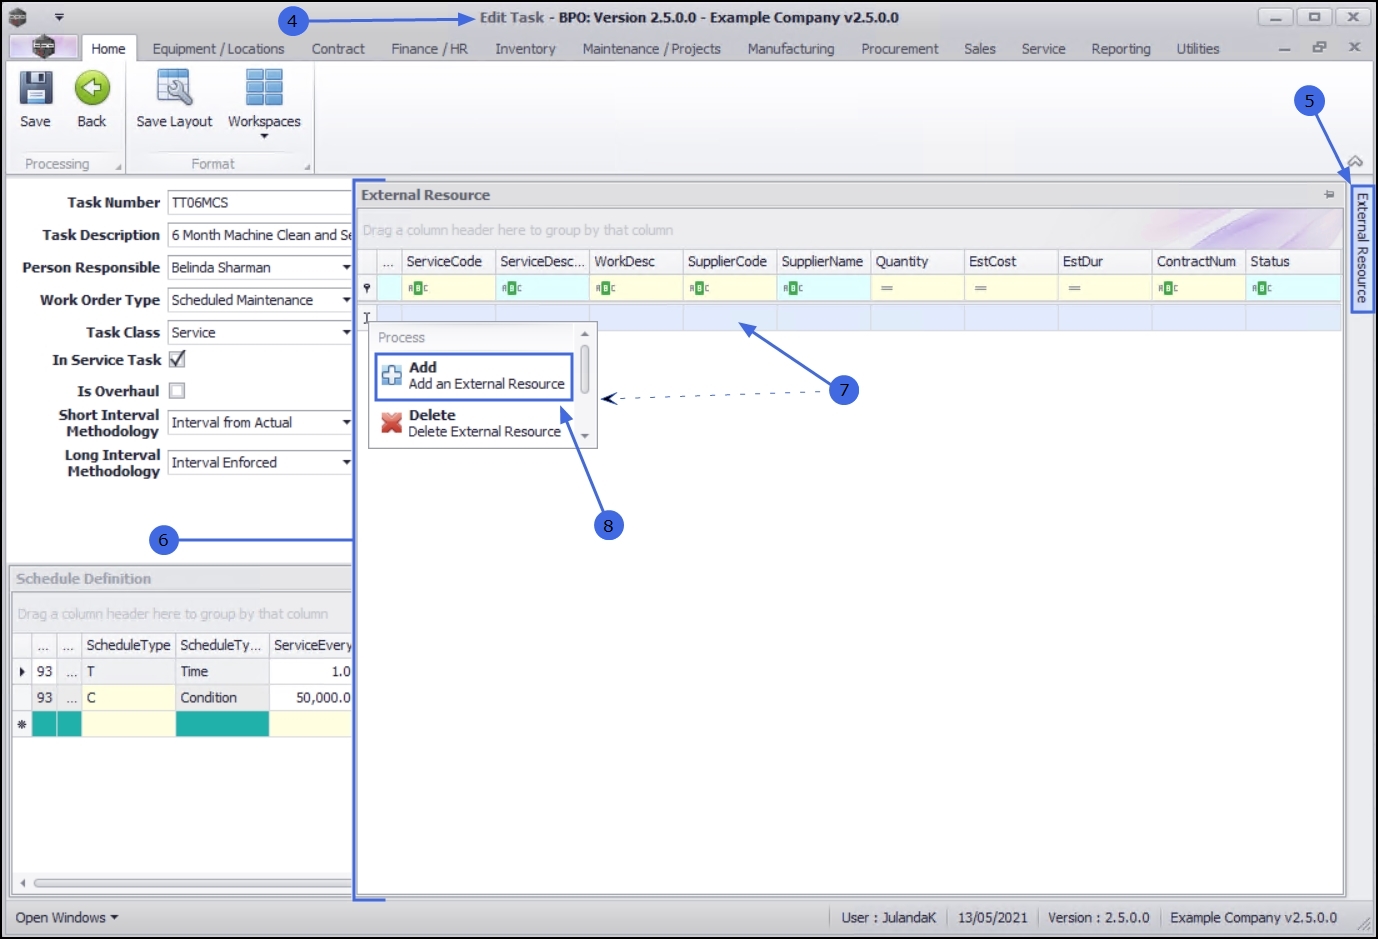Image resolution: width=1378 pixels, height=939 pixels.
Task: Check the Is Overhaul checkbox
Action: [x=177, y=391]
